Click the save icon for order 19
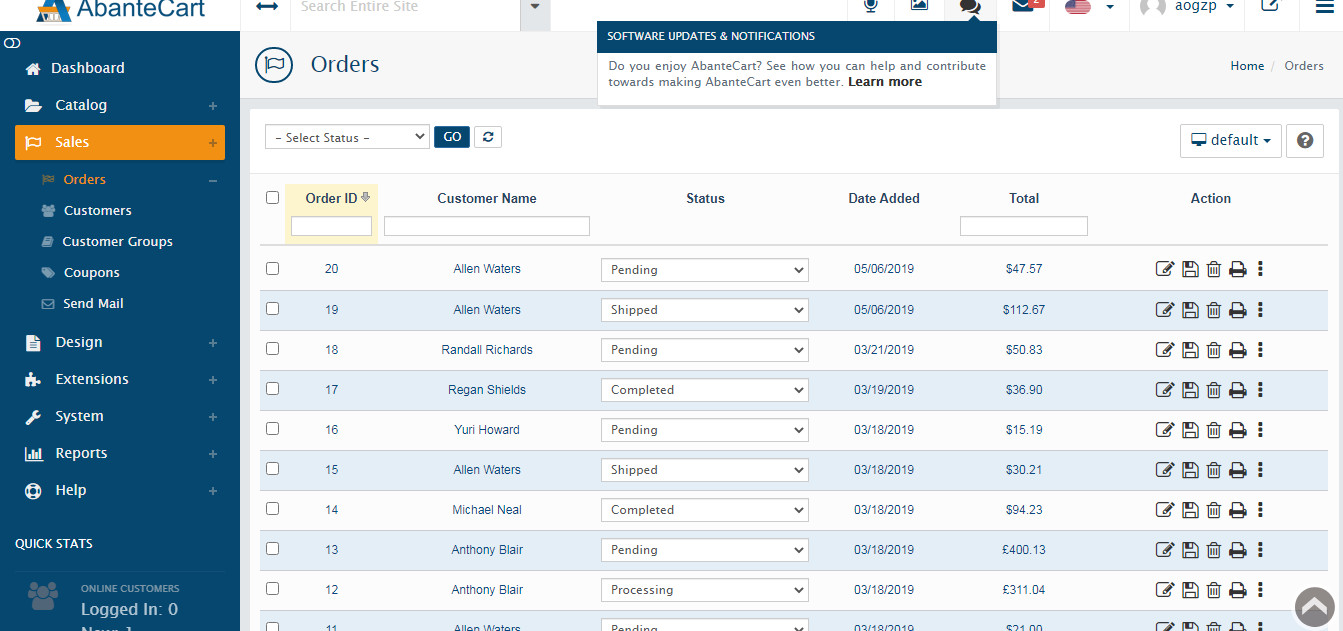The height and width of the screenshot is (631, 1343). click(x=1190, y=310)
